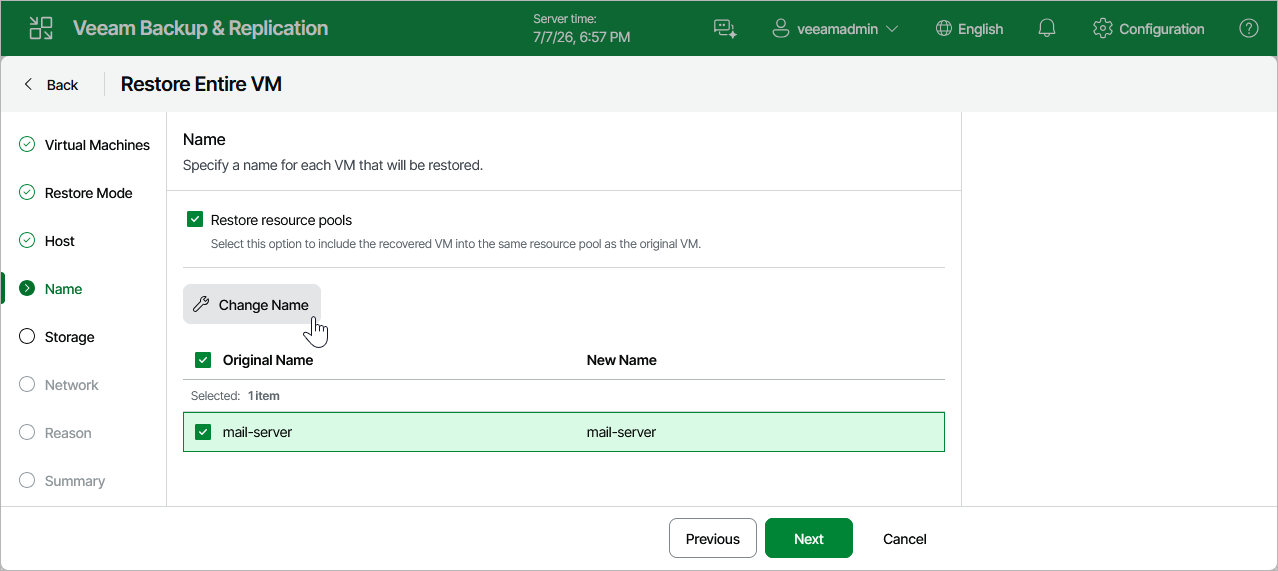
Task: Click the 'Selected: 1 item' status text
Action: coord(235,396)
